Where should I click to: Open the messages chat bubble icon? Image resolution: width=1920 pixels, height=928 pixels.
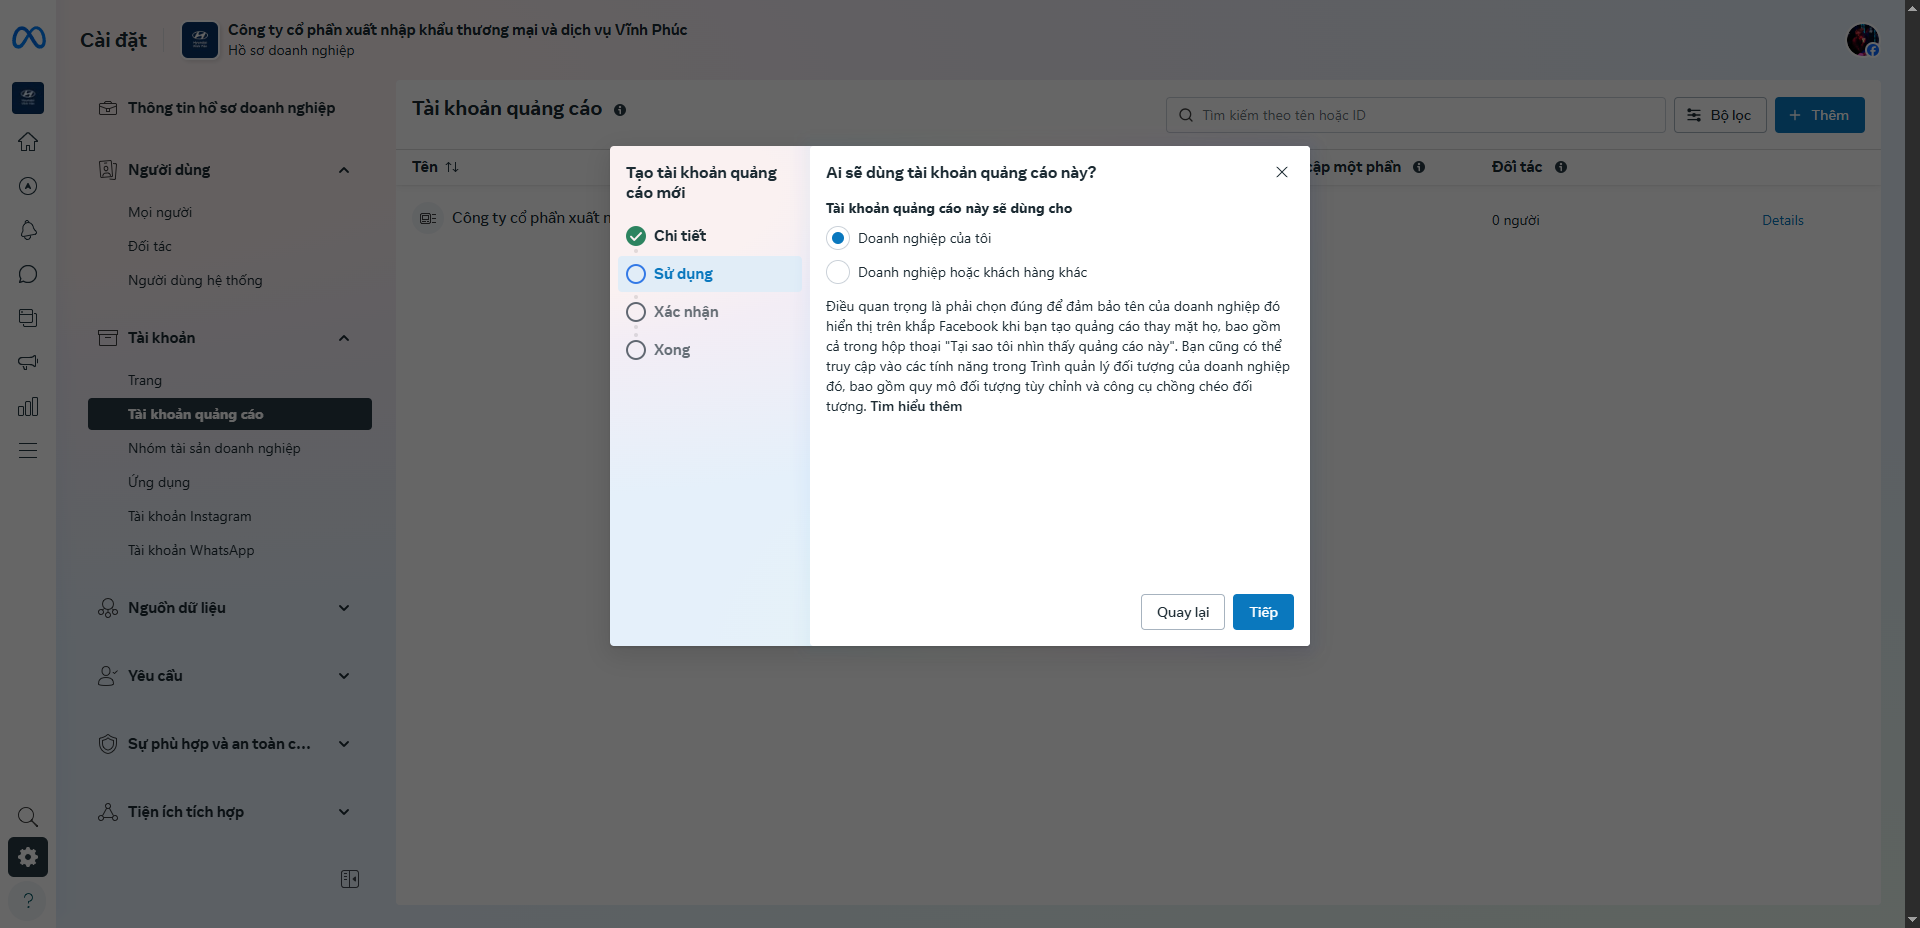pyautogui.click(x=28, y=274)
